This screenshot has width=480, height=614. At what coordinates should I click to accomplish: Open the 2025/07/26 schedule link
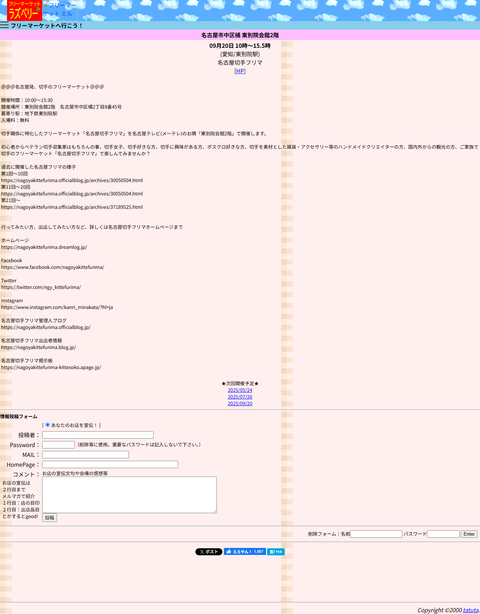240,397
